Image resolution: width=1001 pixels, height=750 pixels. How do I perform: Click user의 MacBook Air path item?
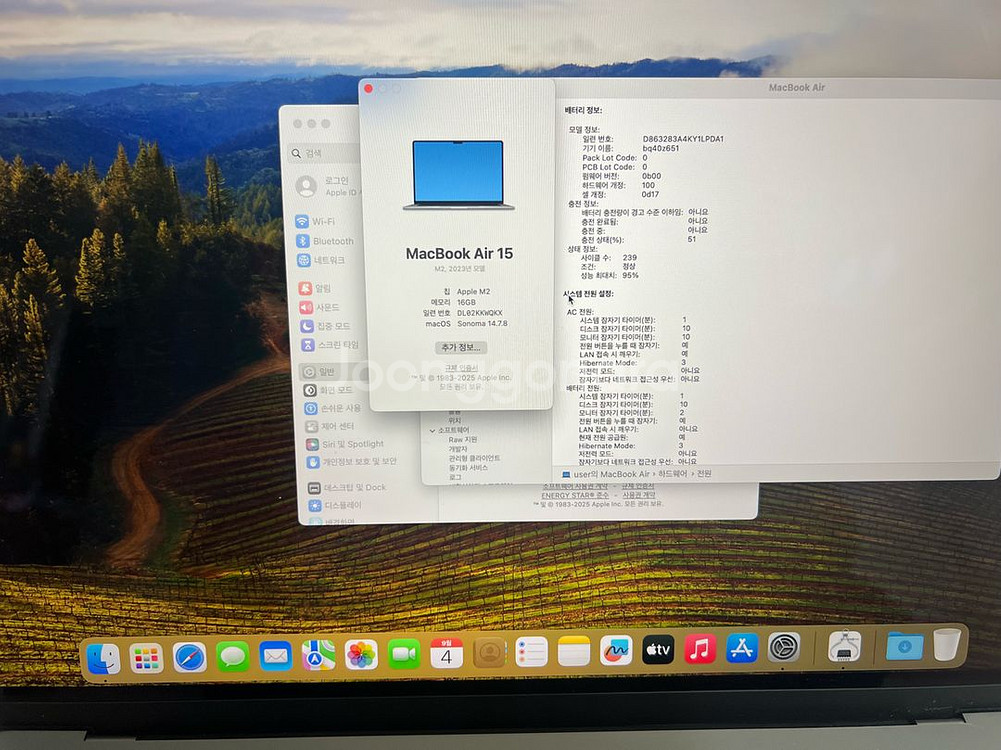coord(605,474)
